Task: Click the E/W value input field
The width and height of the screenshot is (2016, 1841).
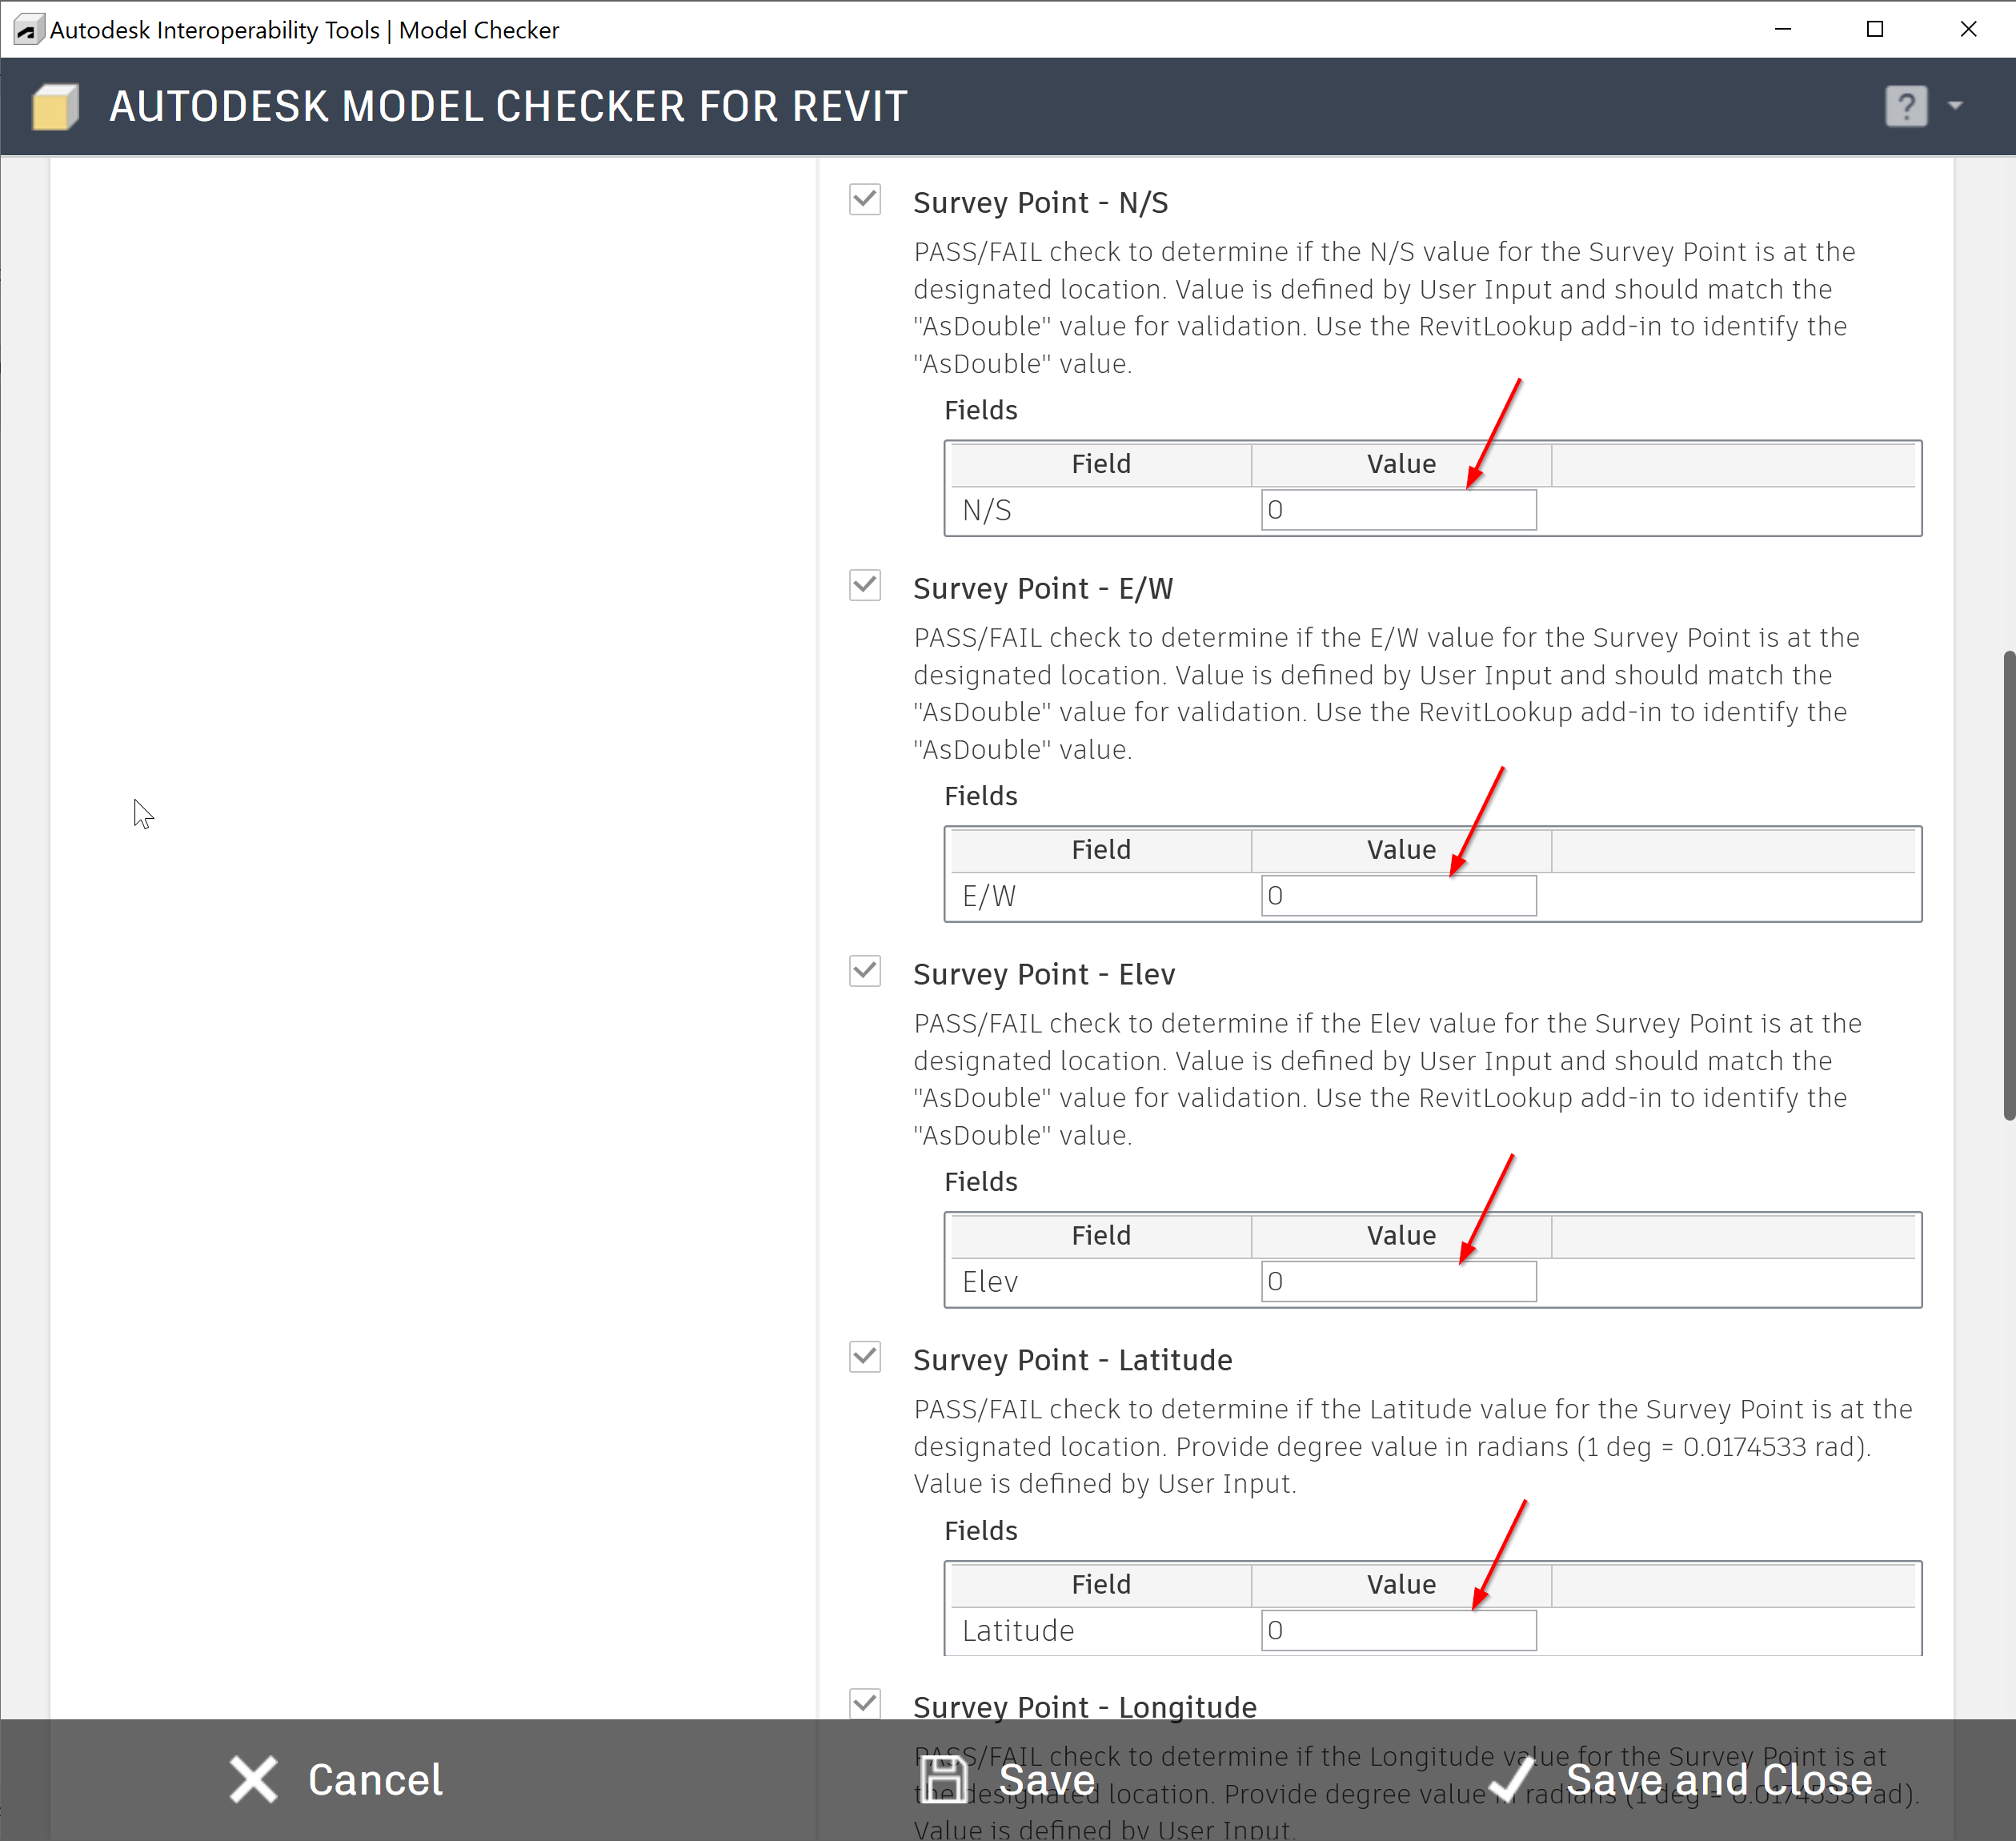Action: [1398, 896]
